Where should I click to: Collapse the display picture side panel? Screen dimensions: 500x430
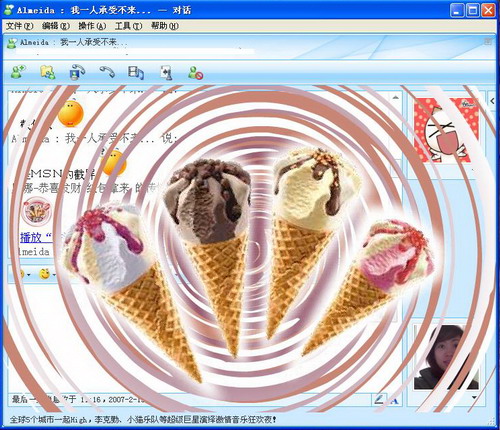pyautogui.click(x=492, y=101)
